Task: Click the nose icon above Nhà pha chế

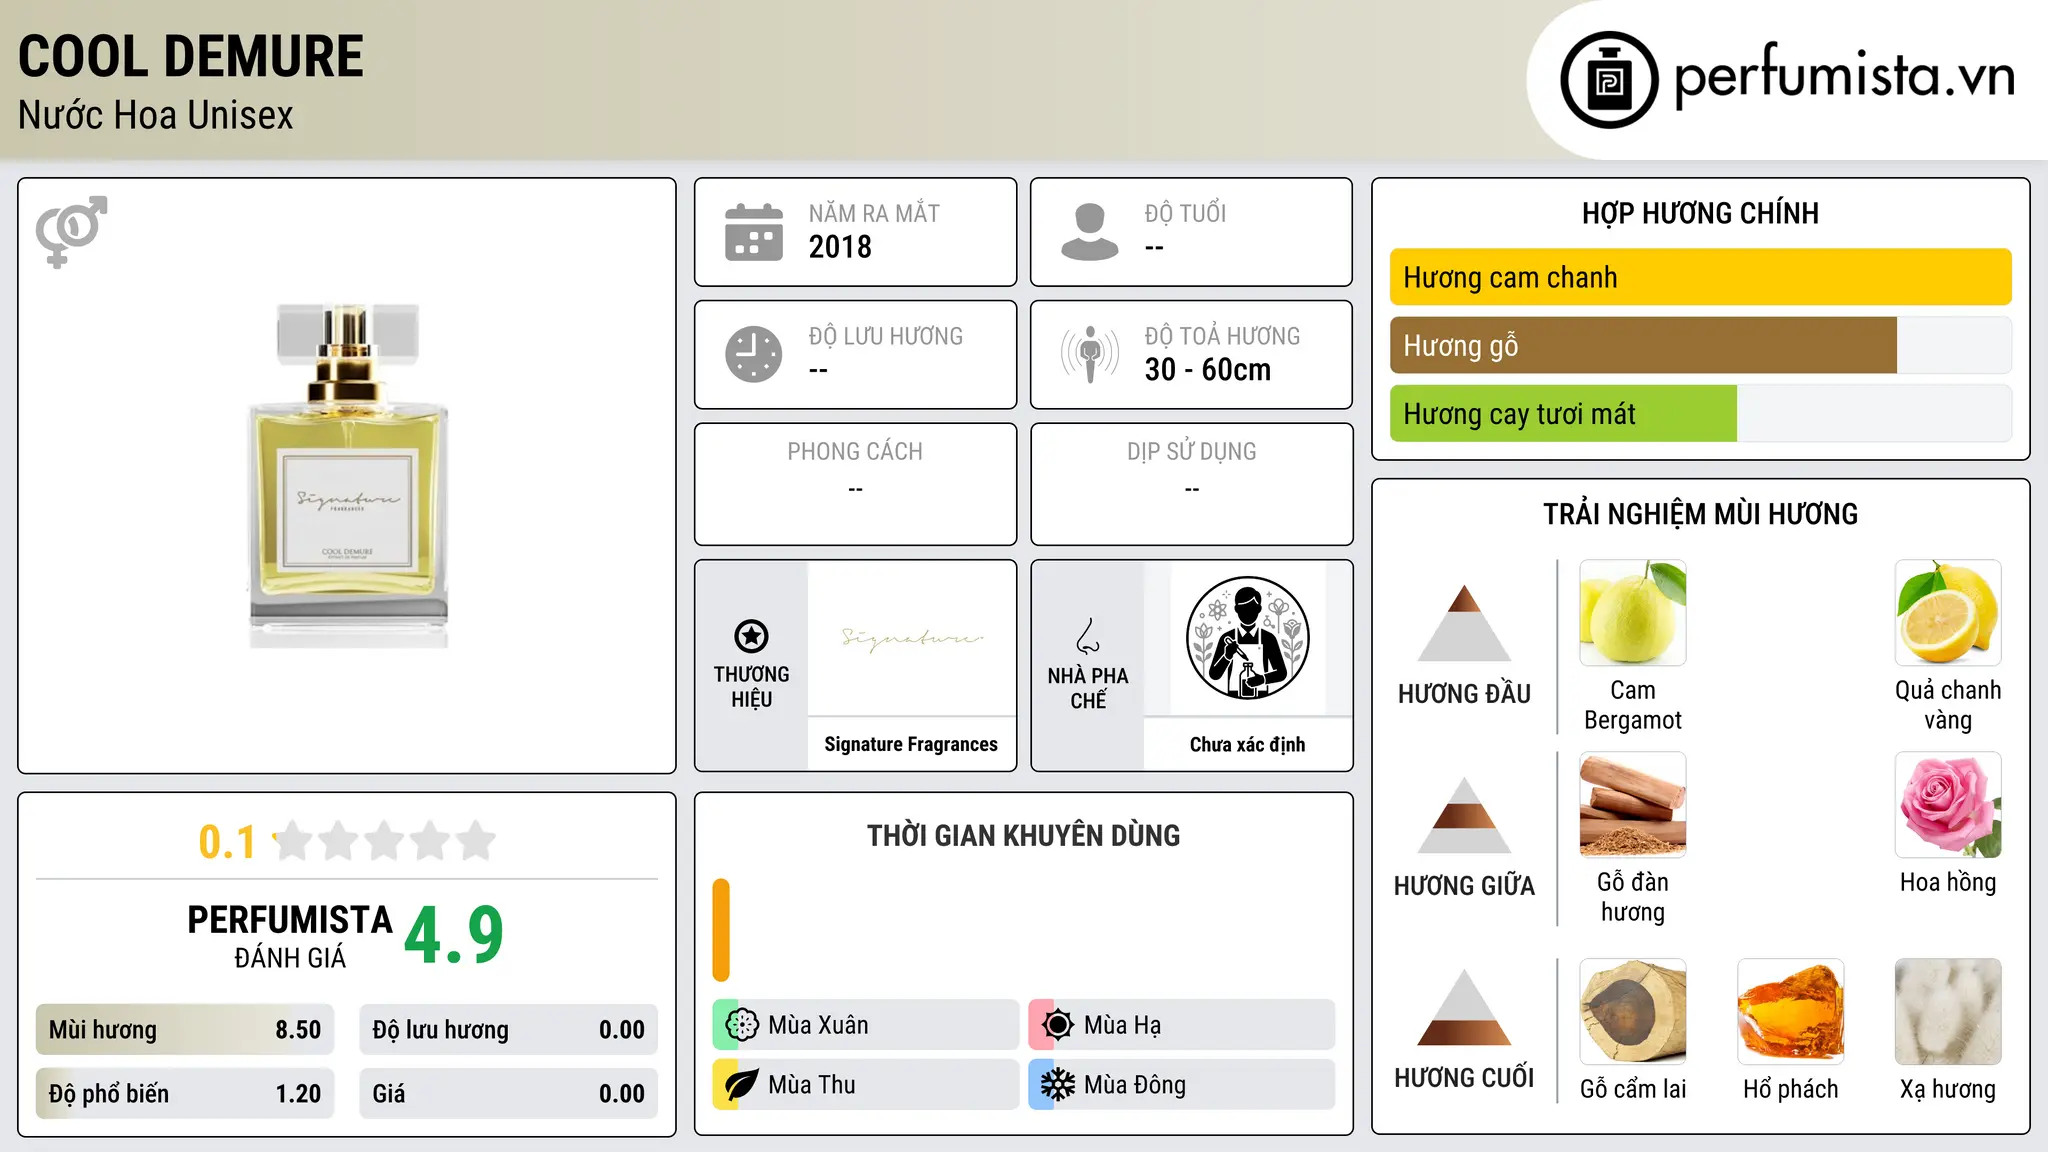Action: point(1088,636)
